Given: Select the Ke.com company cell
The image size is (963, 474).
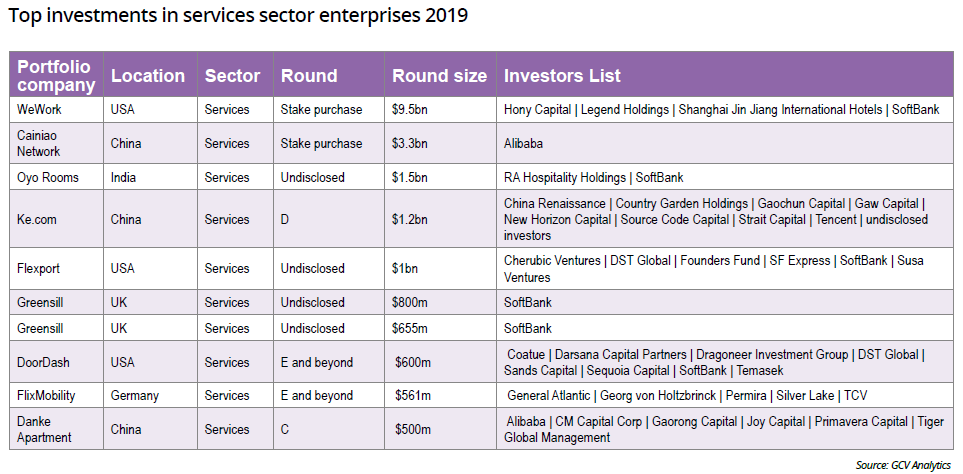Looking at the screenshot, I should point(39,219).
